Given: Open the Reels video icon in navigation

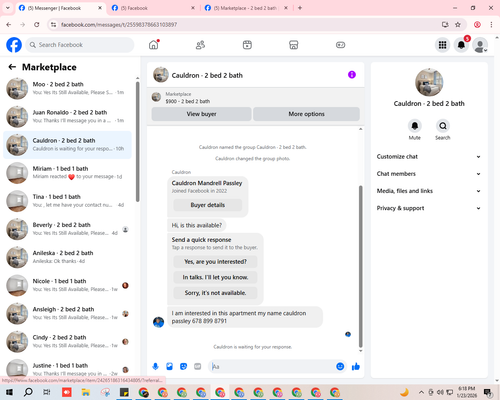Looking at the screenshot, I should point(247,45).
